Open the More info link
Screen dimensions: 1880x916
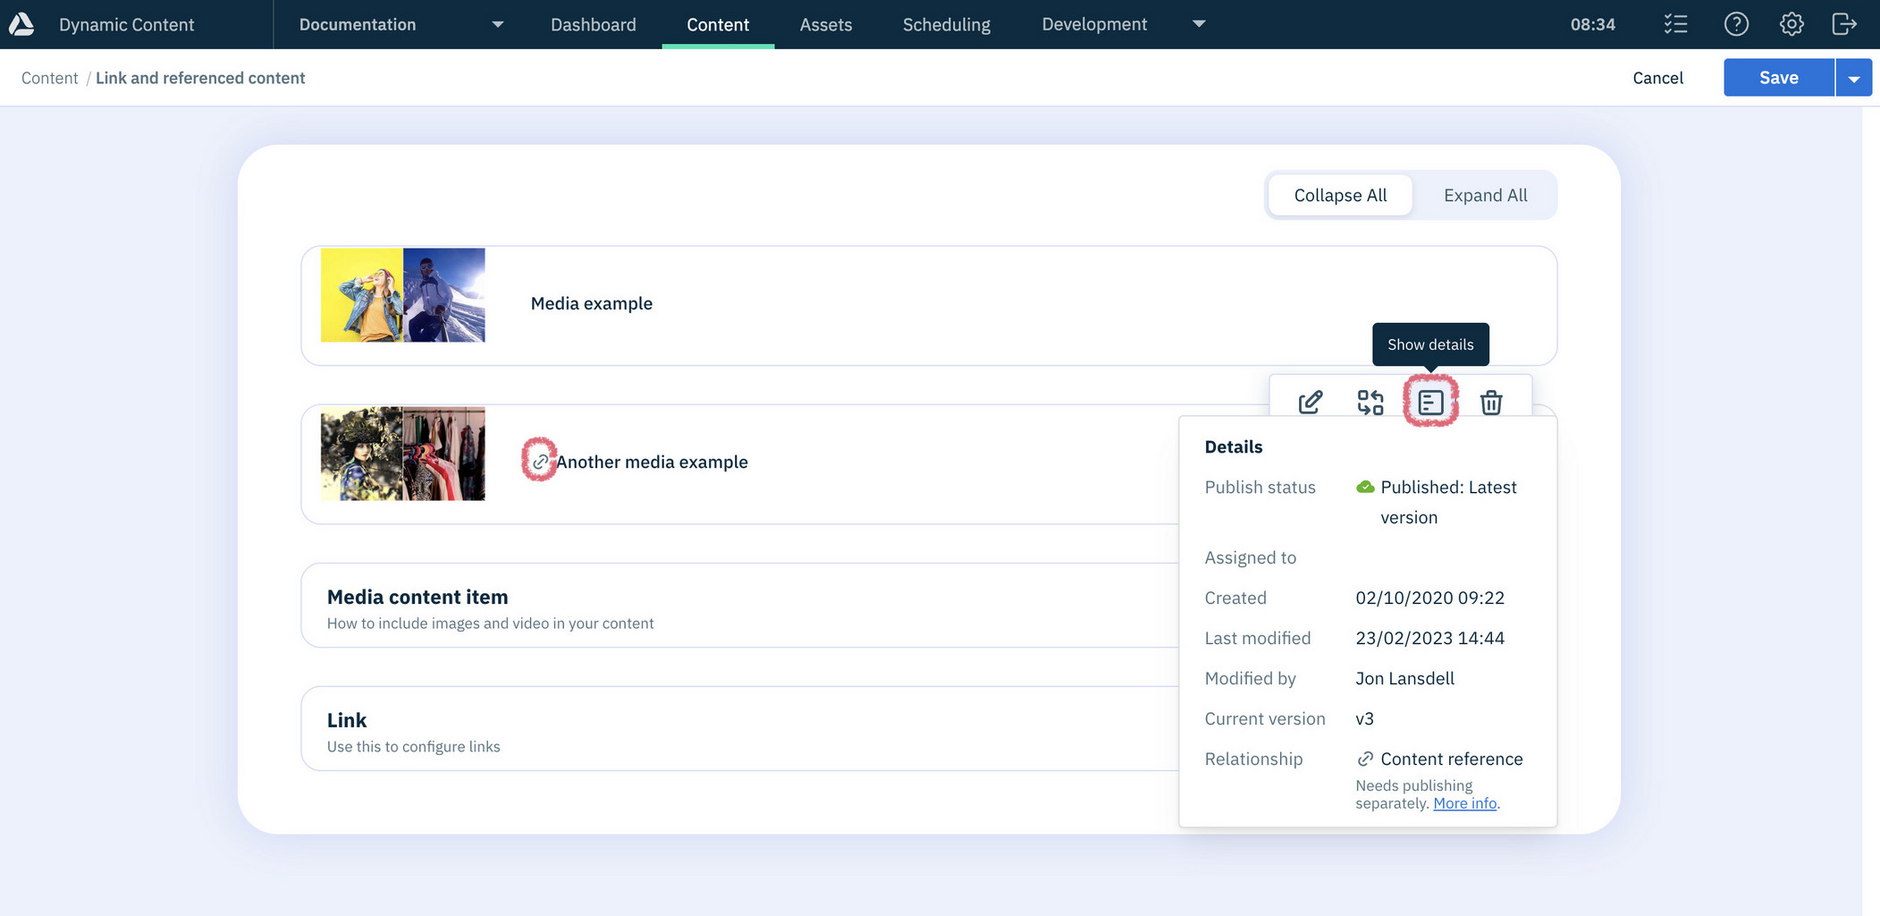(x=1465, y=803)
